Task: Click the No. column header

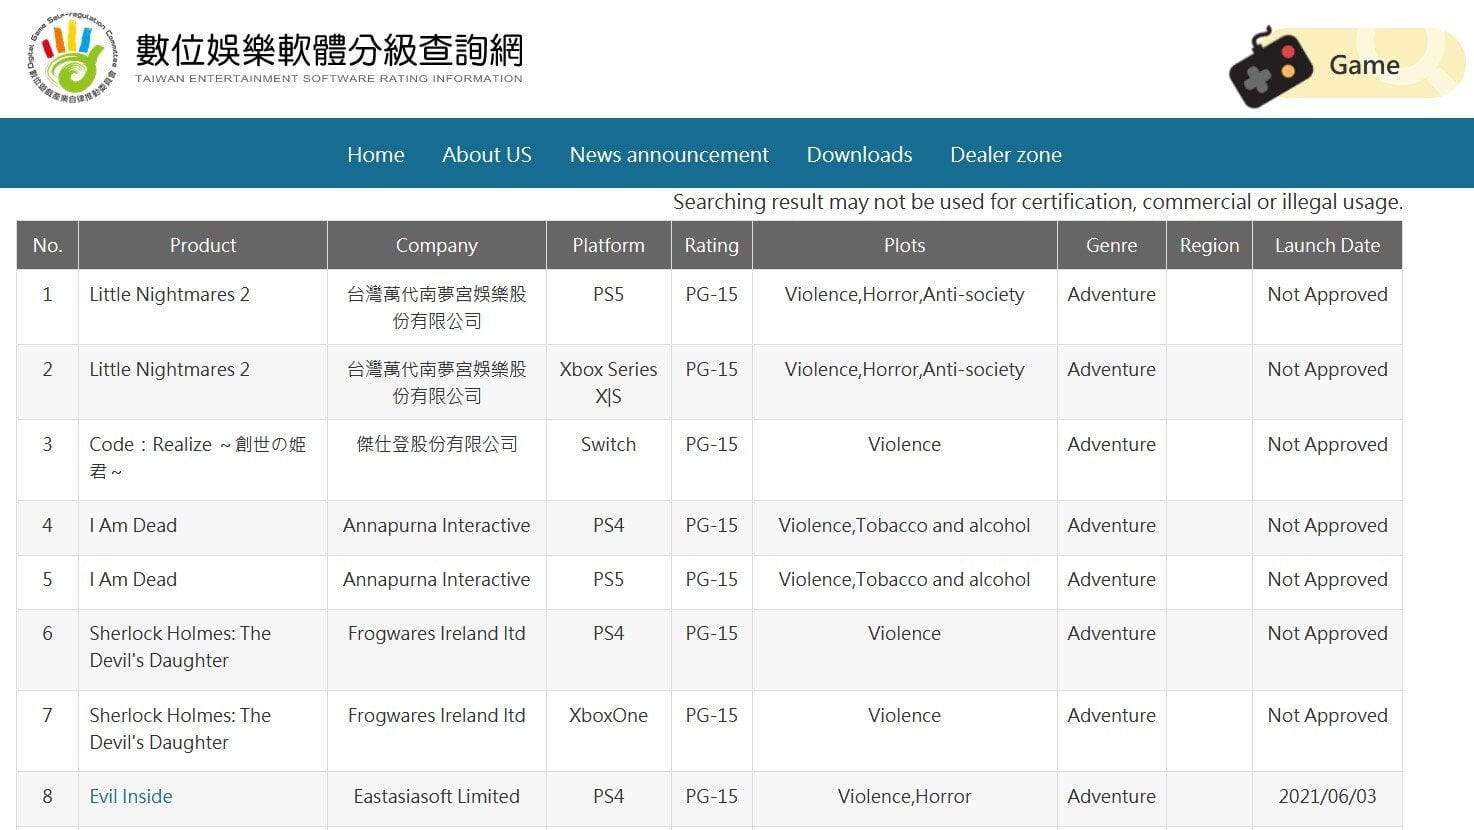Action: point(47,245)
